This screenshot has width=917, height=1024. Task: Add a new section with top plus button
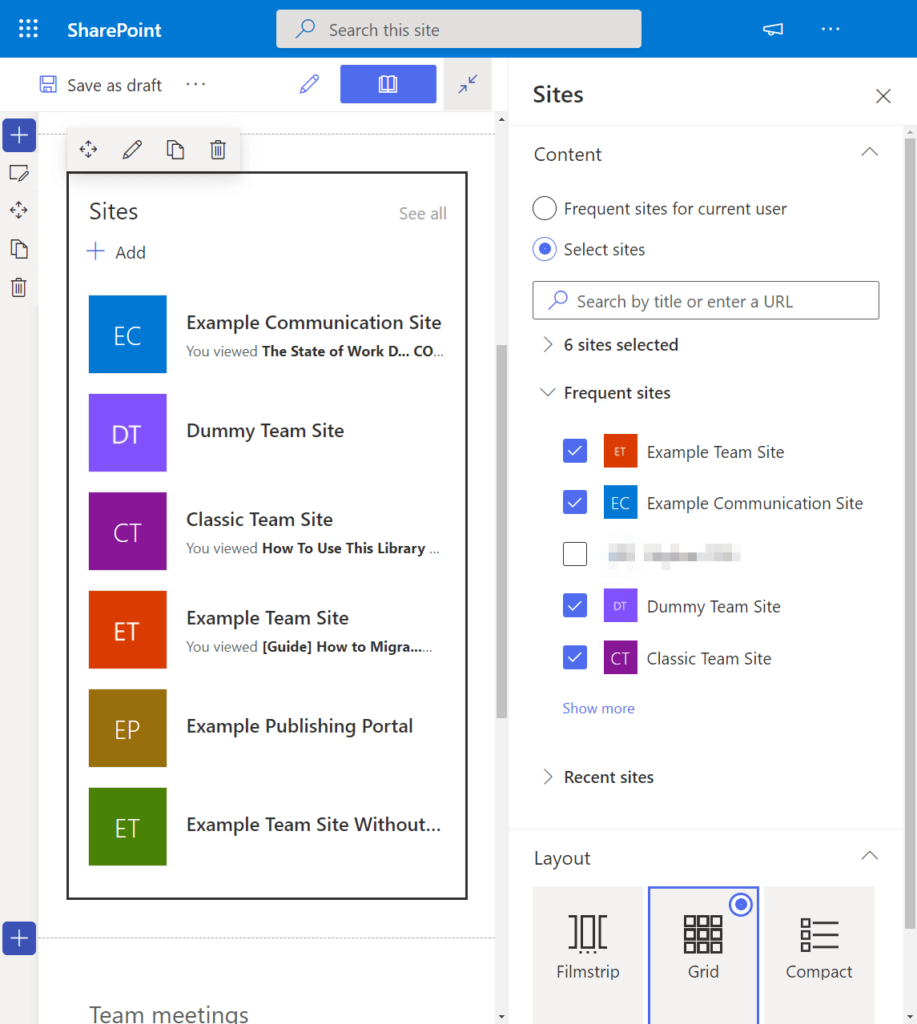click(19, 135)
